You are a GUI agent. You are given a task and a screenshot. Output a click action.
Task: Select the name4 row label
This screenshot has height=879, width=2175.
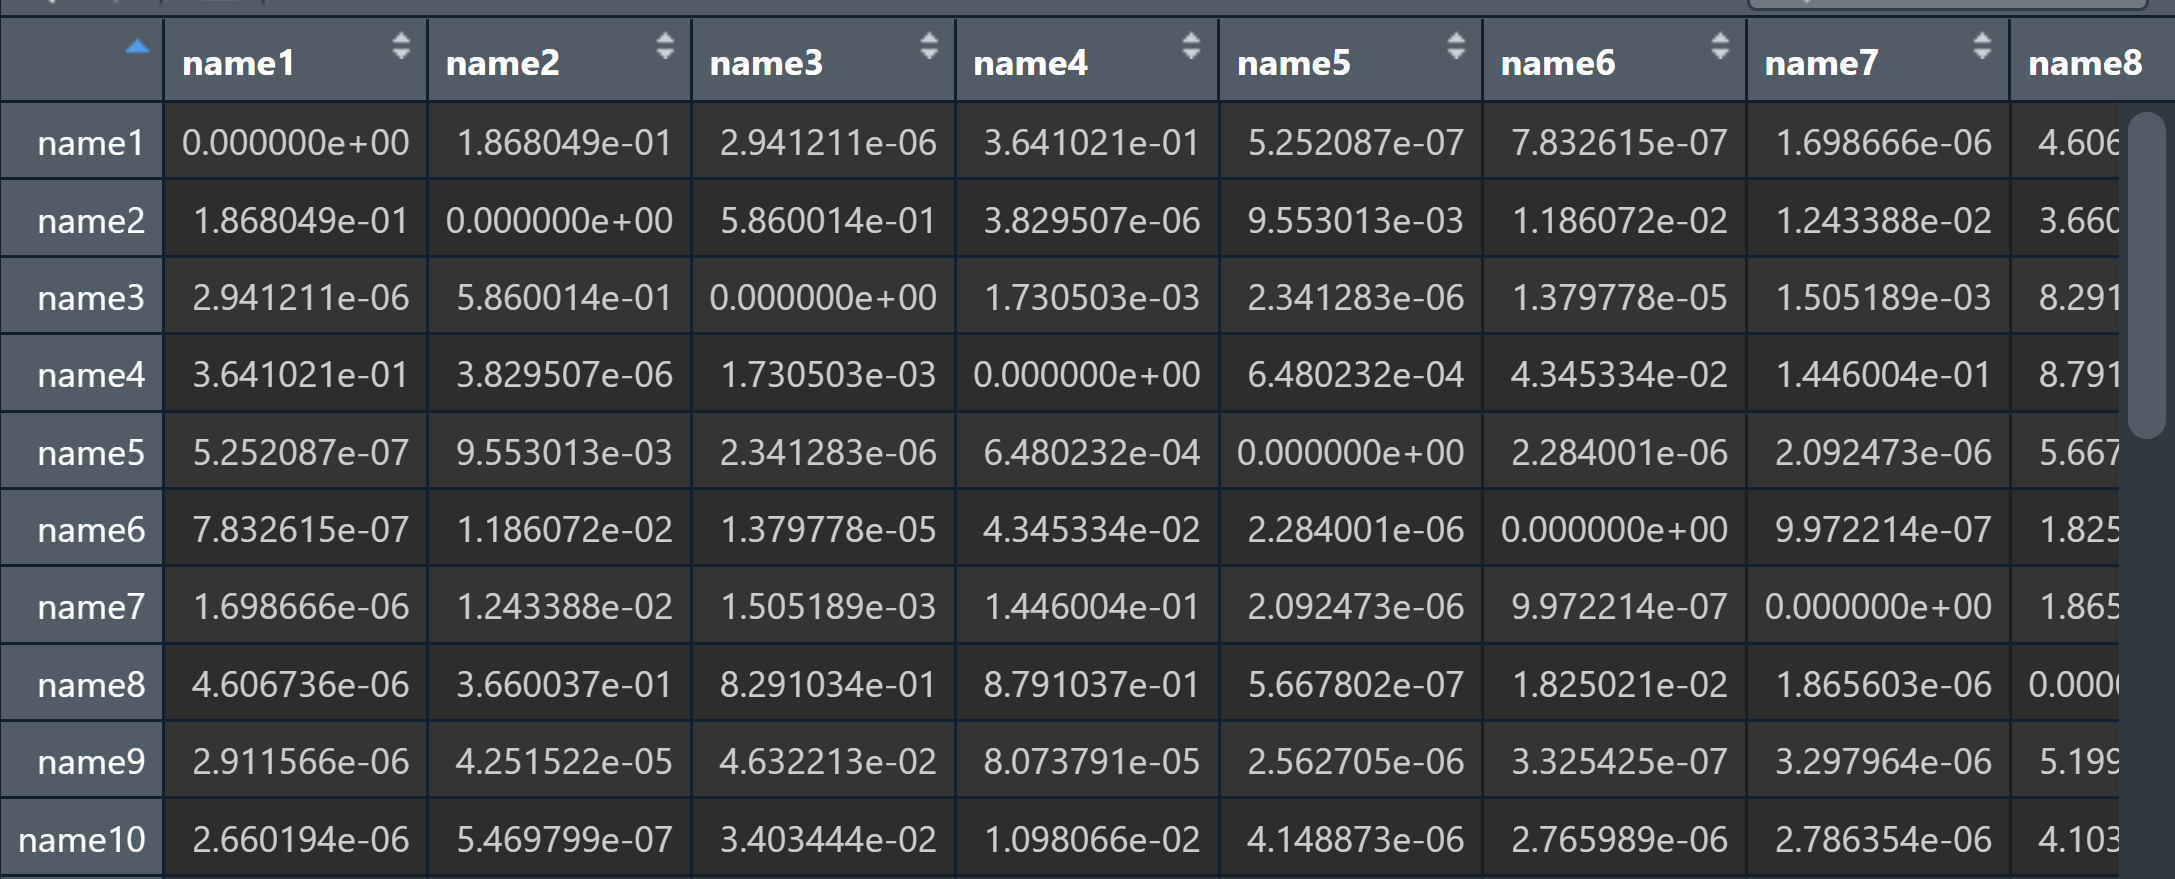click(91, 375)
